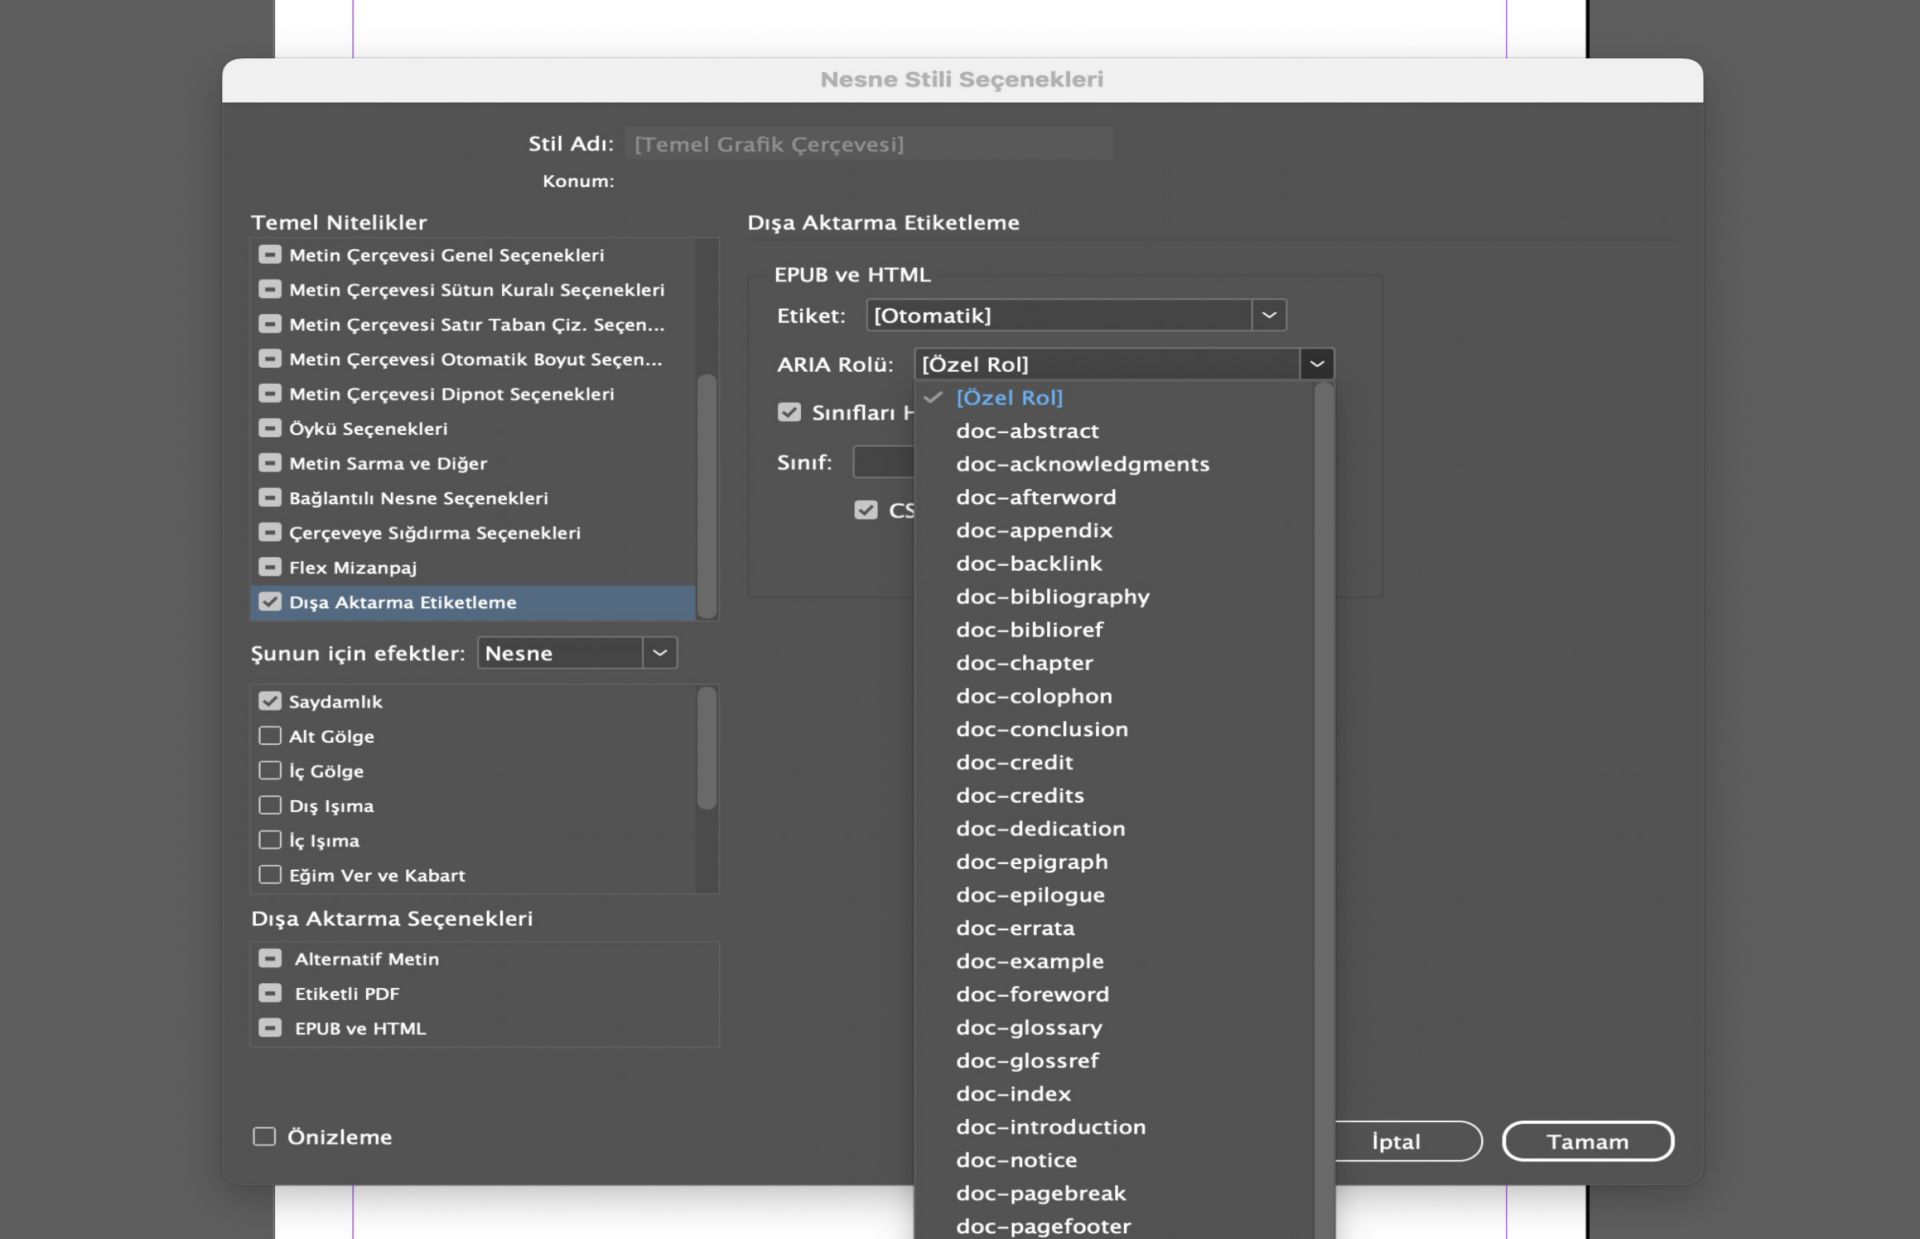Open the Etiket dropdown arrow

click(1269, 315)
